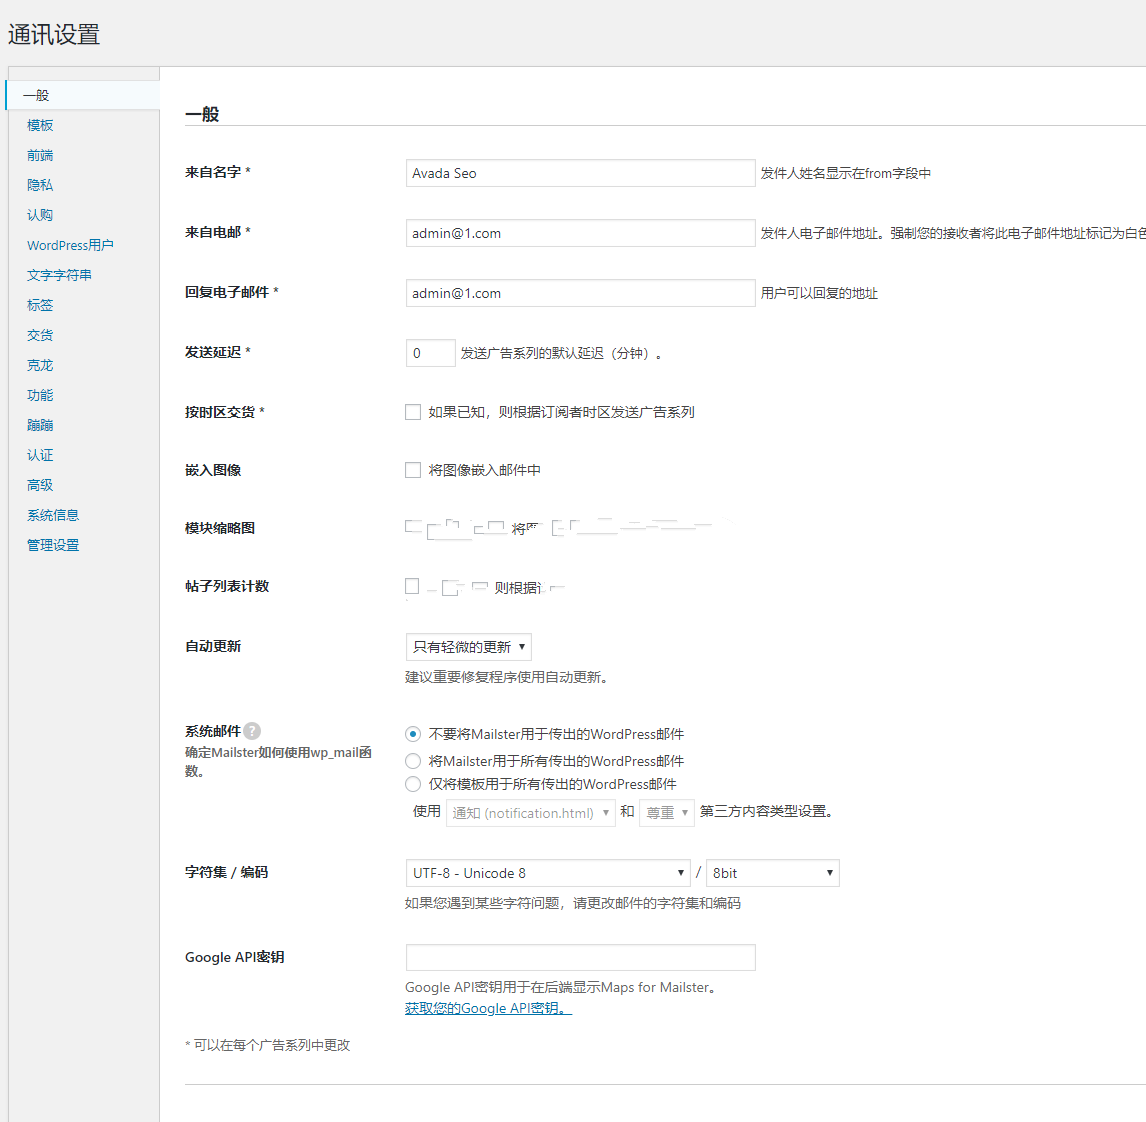Screen dimensions: 1146x1122
Task: Select 将Mailster用于所有传出的WordPress邮件 radio option
Action: click(x=413, y=761)
